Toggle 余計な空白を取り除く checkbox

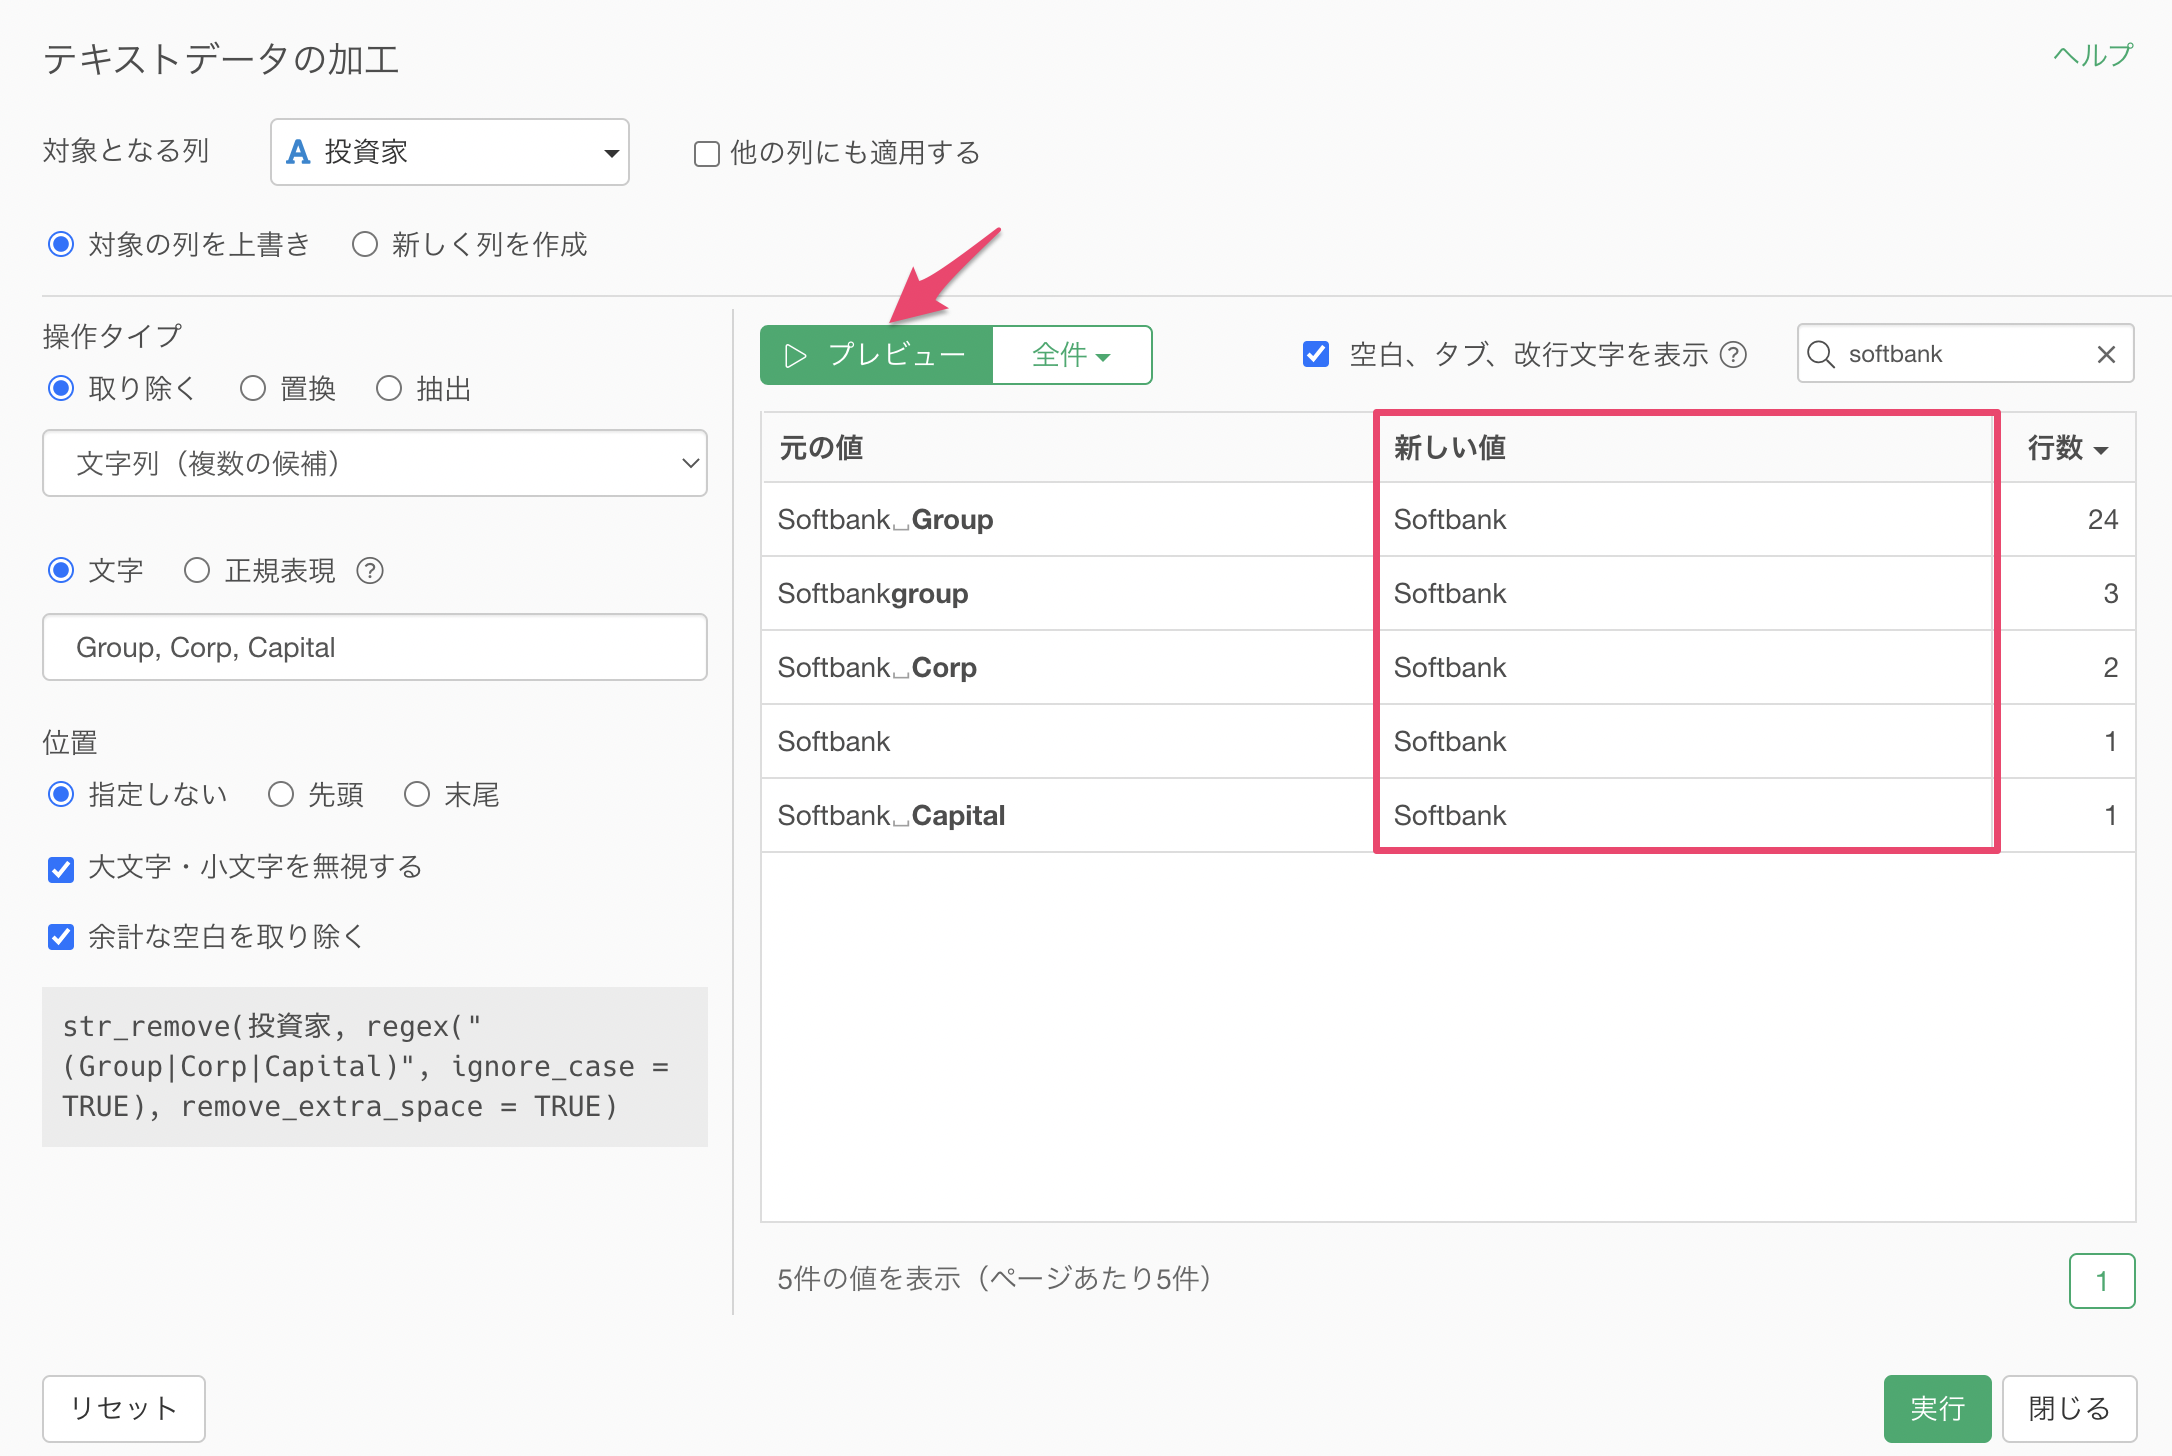coord(61,937)
